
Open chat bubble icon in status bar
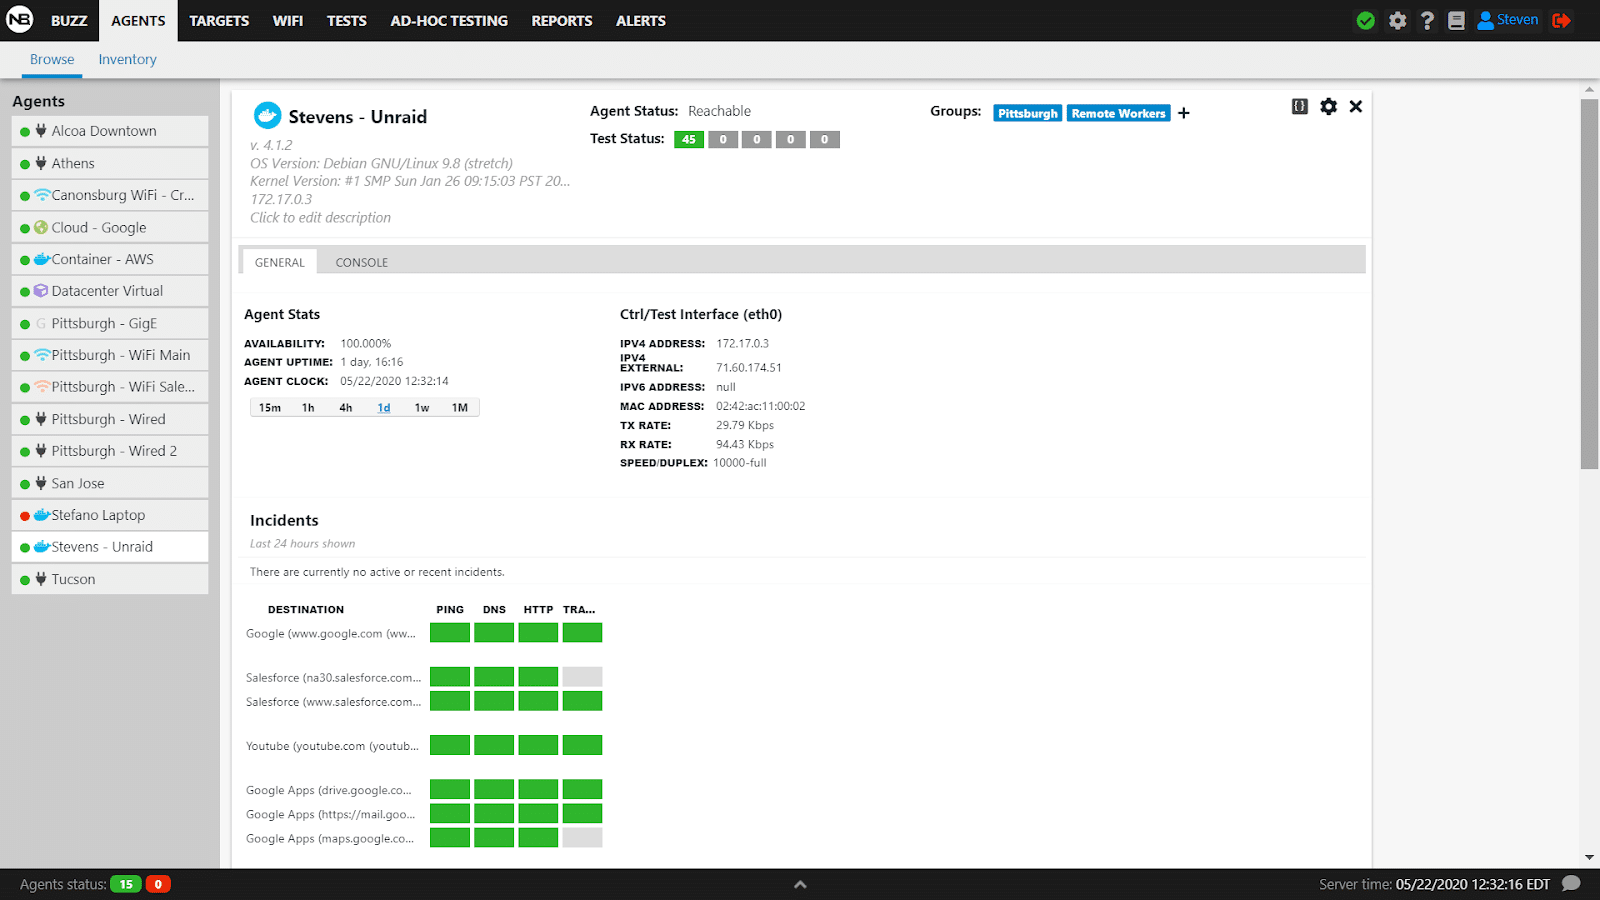[x=1571, y=883]
